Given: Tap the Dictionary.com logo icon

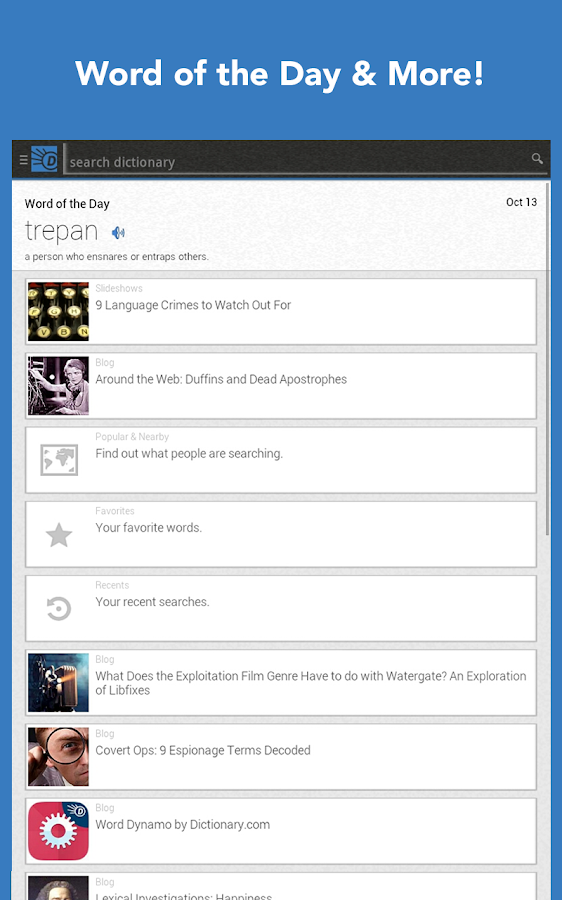Looking at the screenshot, I should pos(44,159).
